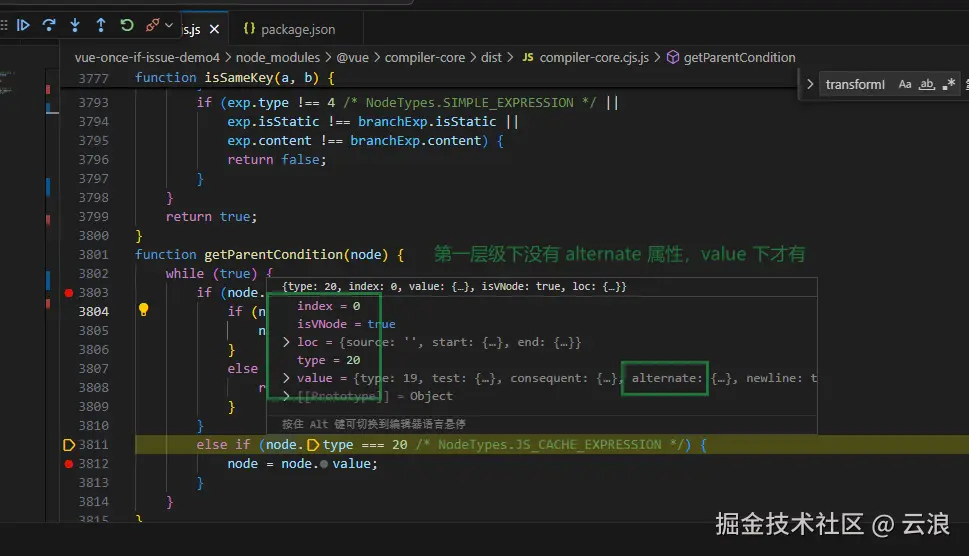Close the compiler-core.cjs.js editor tab
Screen dimensions: 969x556
pos(214,29)
